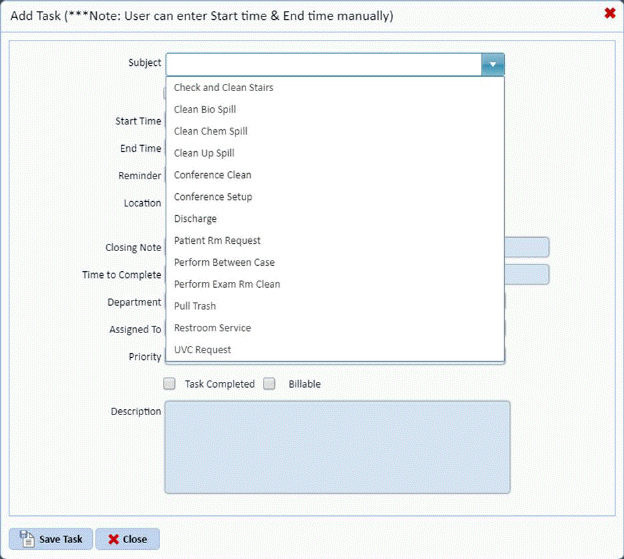Pick the 'Discharge' subject

click(x=195, y=219)
